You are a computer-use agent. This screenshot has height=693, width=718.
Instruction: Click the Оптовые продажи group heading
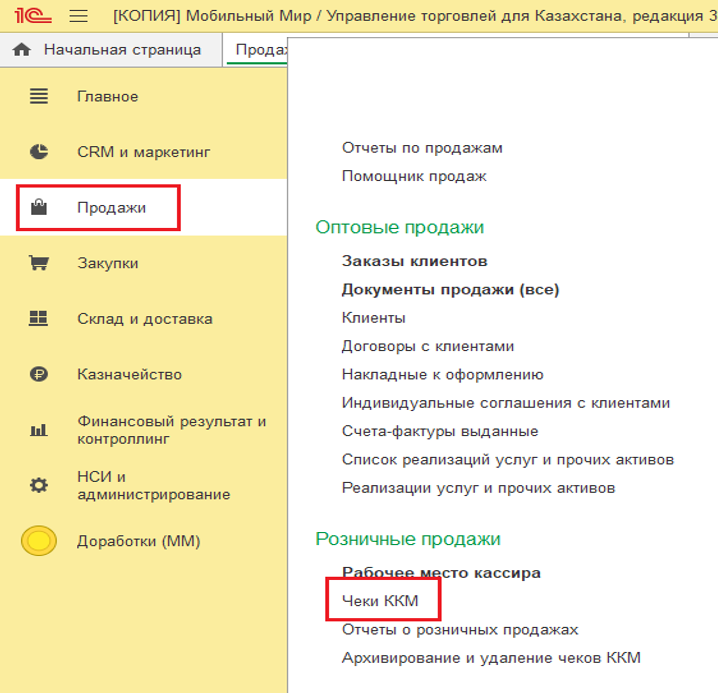(400, 227)
